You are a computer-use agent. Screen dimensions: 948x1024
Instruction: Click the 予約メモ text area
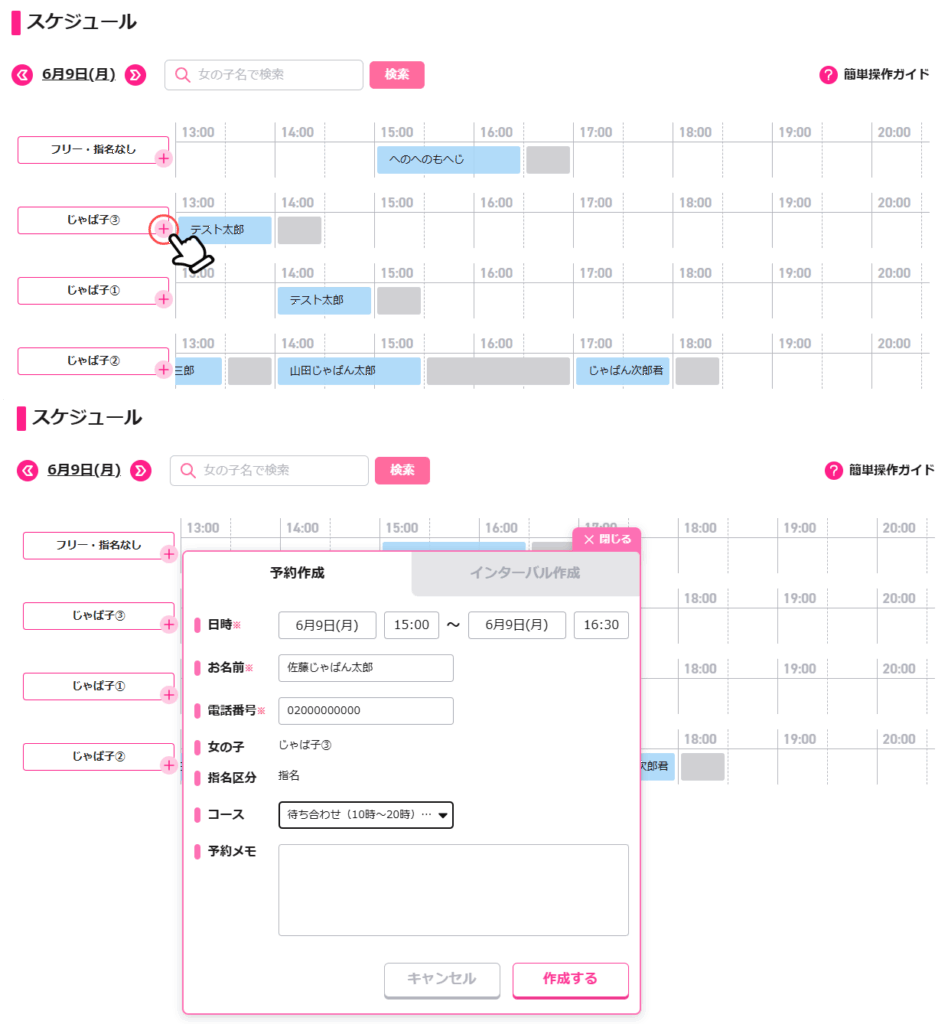453,890
